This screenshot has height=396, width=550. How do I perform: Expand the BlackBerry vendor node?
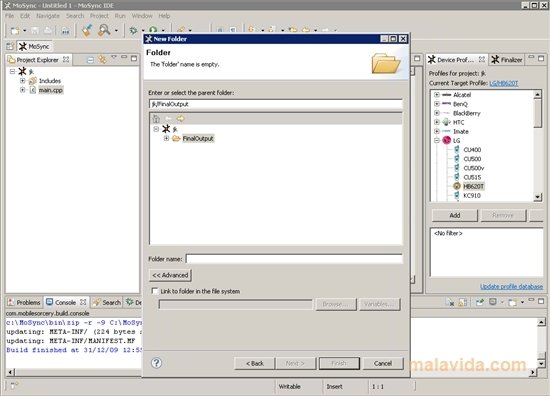pyautogui.click(x=437, y=113)
